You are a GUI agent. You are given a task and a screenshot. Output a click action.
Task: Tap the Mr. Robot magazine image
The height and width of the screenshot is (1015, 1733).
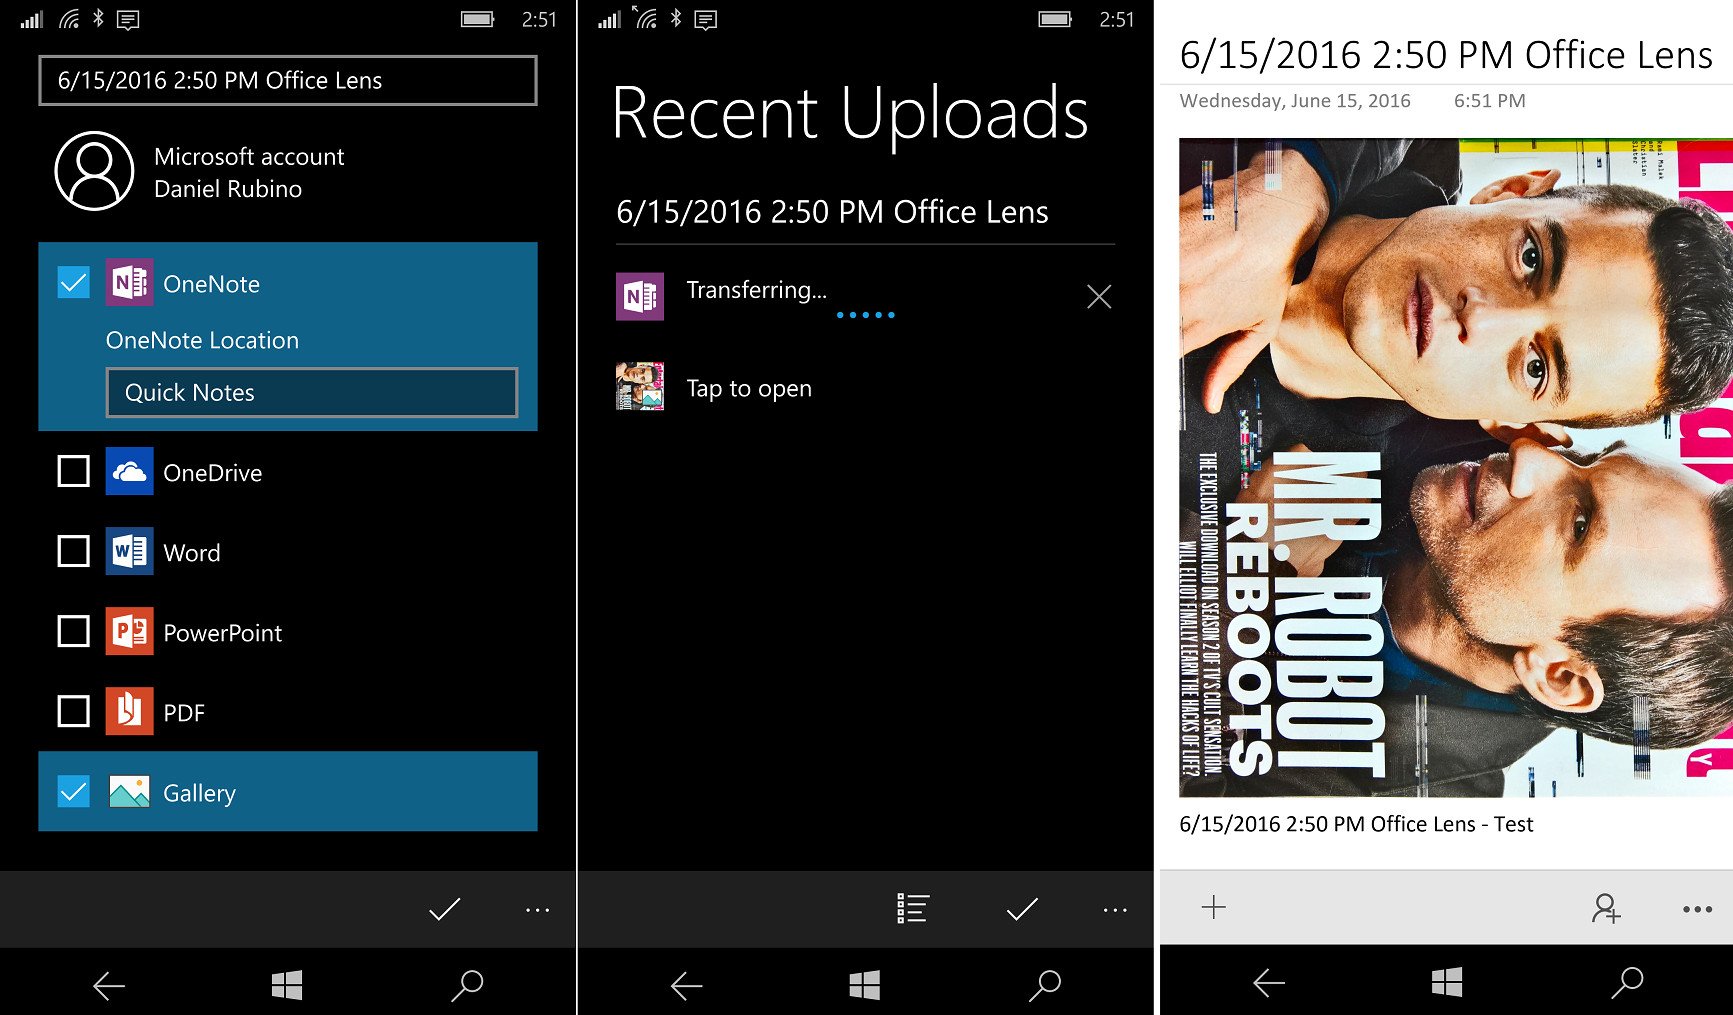1456,467
